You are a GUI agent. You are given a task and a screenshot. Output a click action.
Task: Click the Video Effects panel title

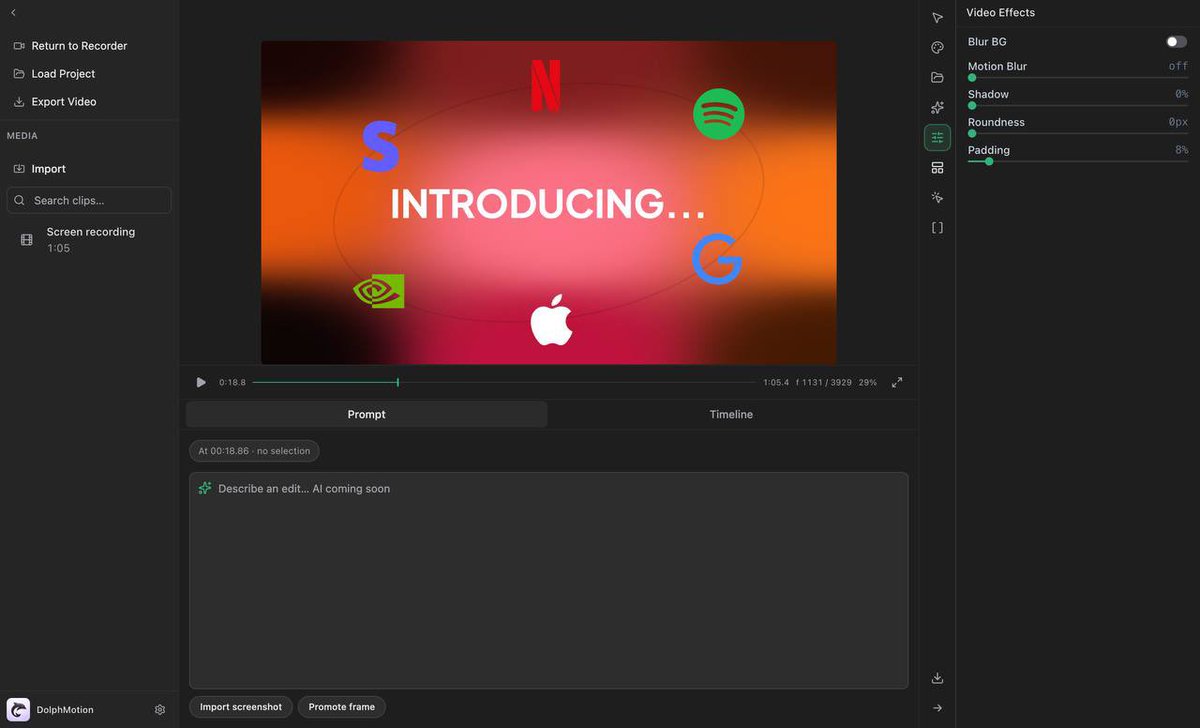(1000, 13)
